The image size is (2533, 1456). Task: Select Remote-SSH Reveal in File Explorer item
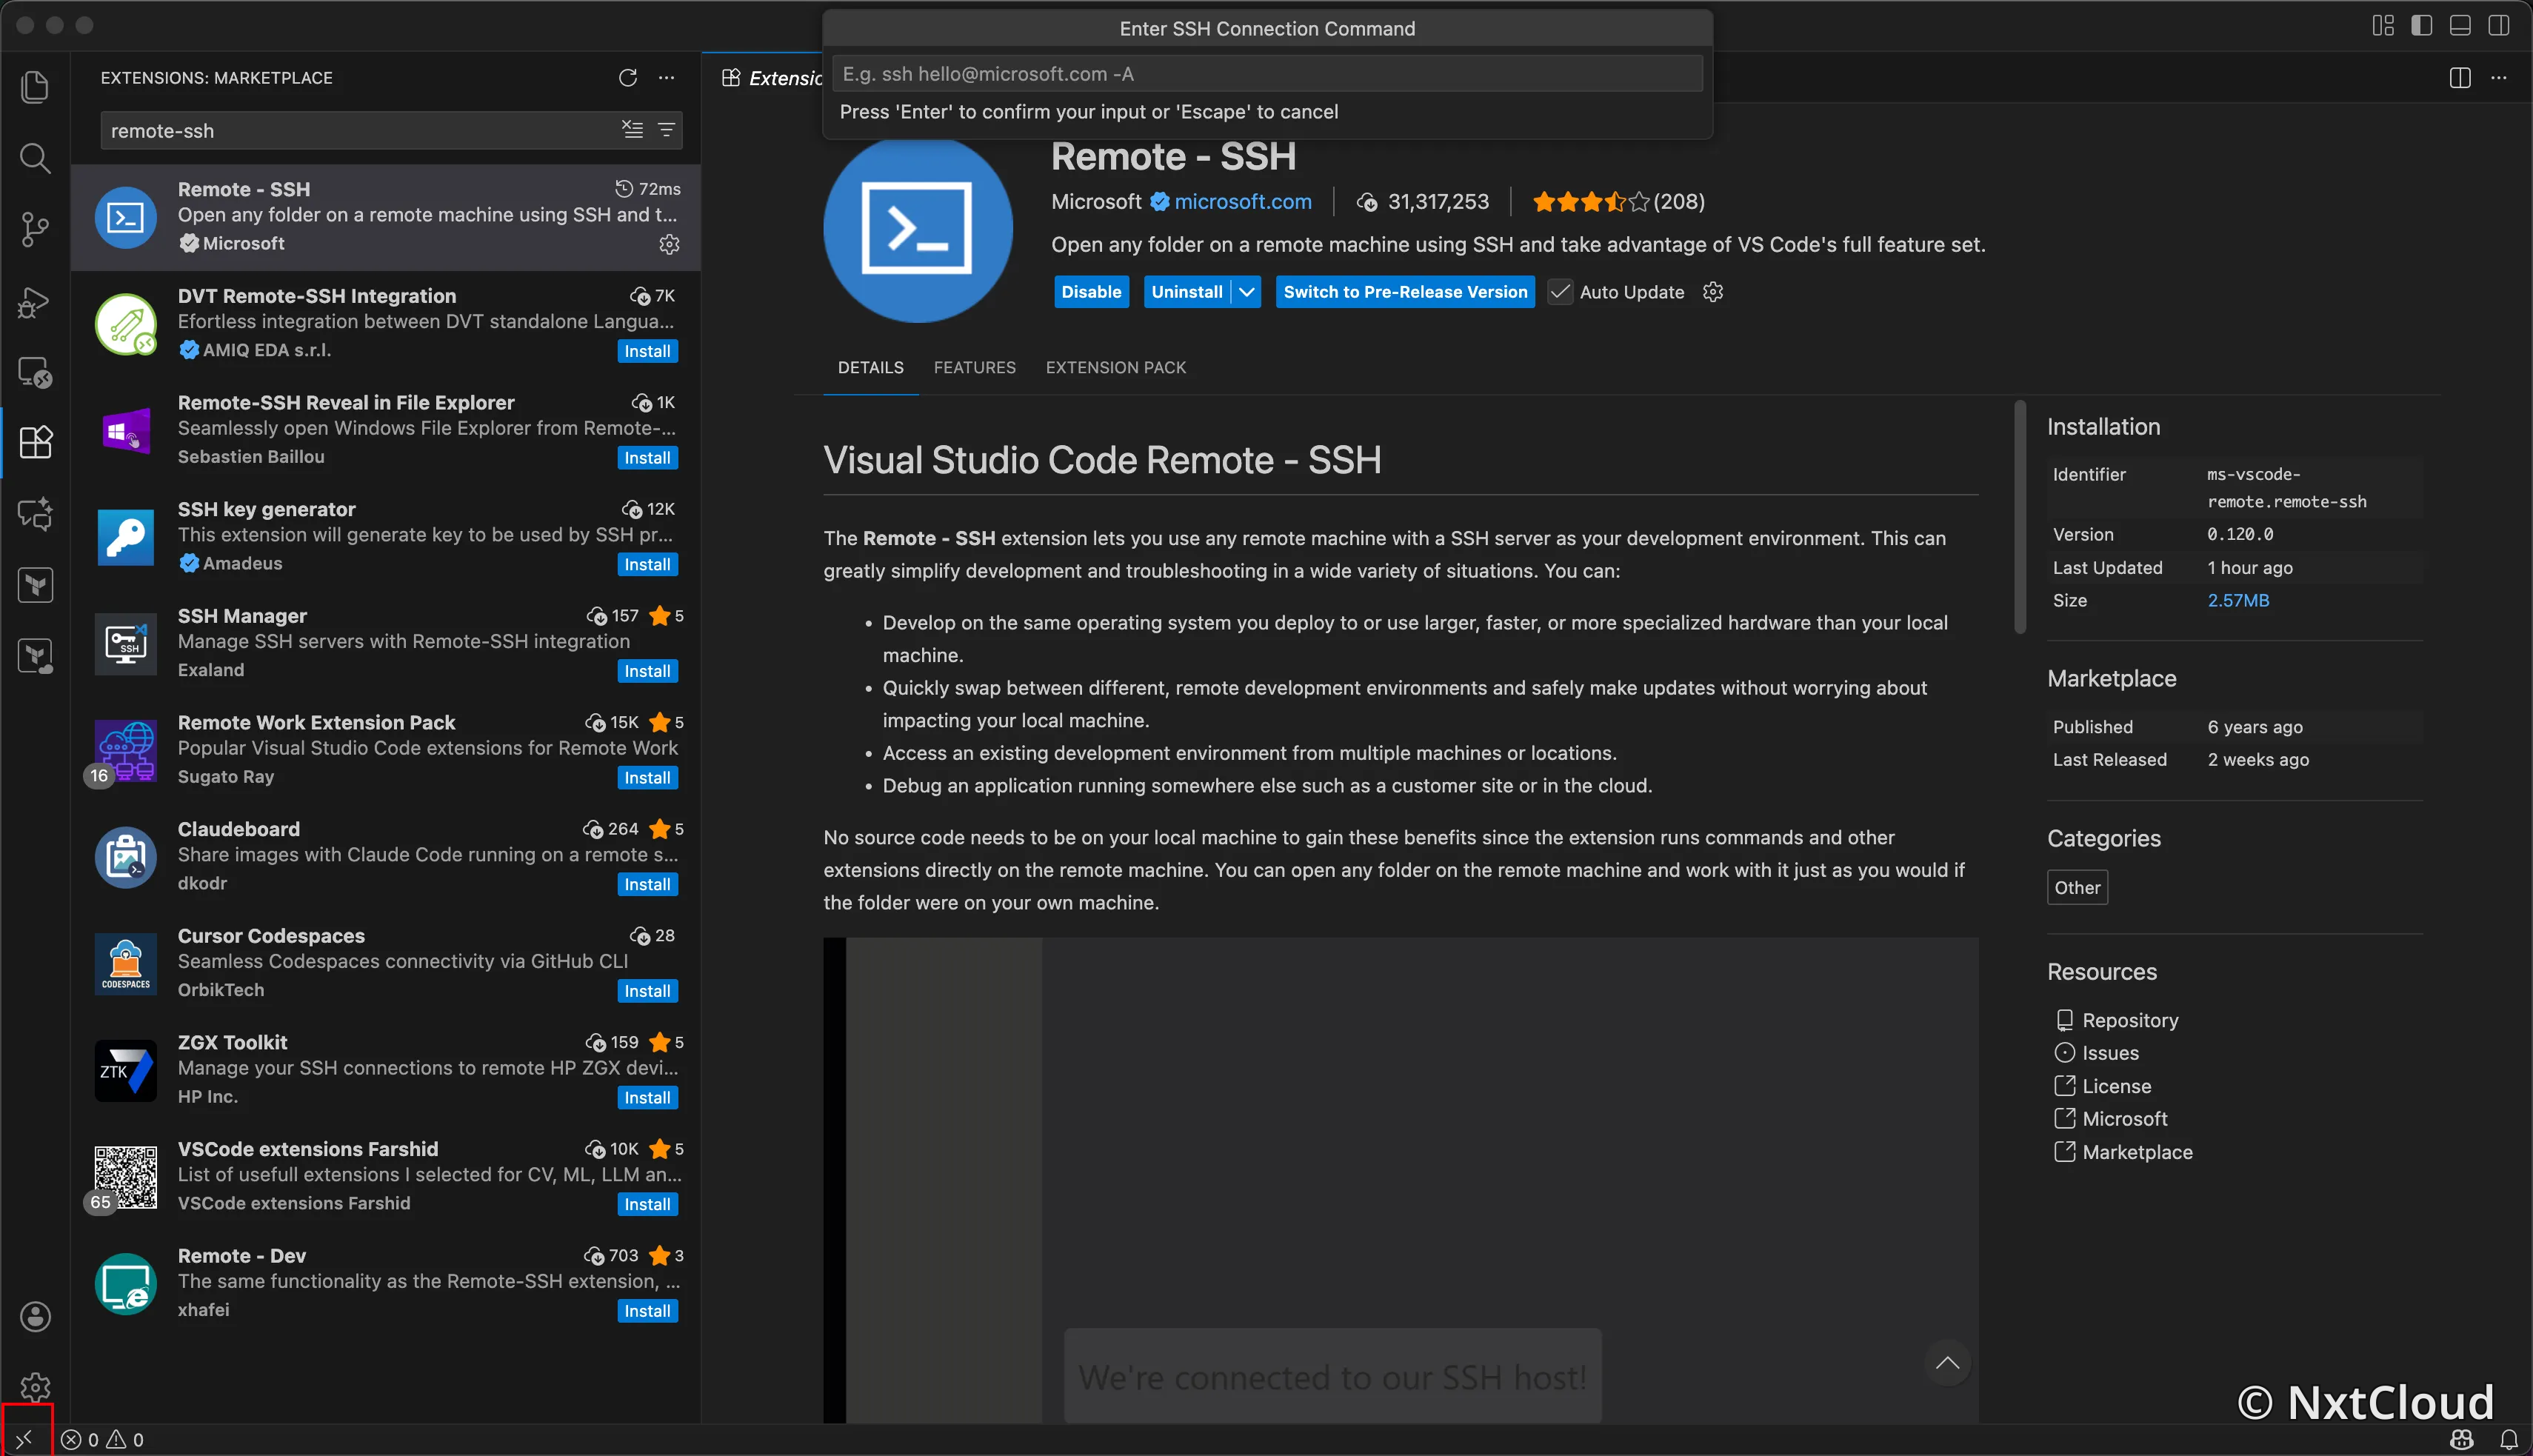click(x=386, y=430)
